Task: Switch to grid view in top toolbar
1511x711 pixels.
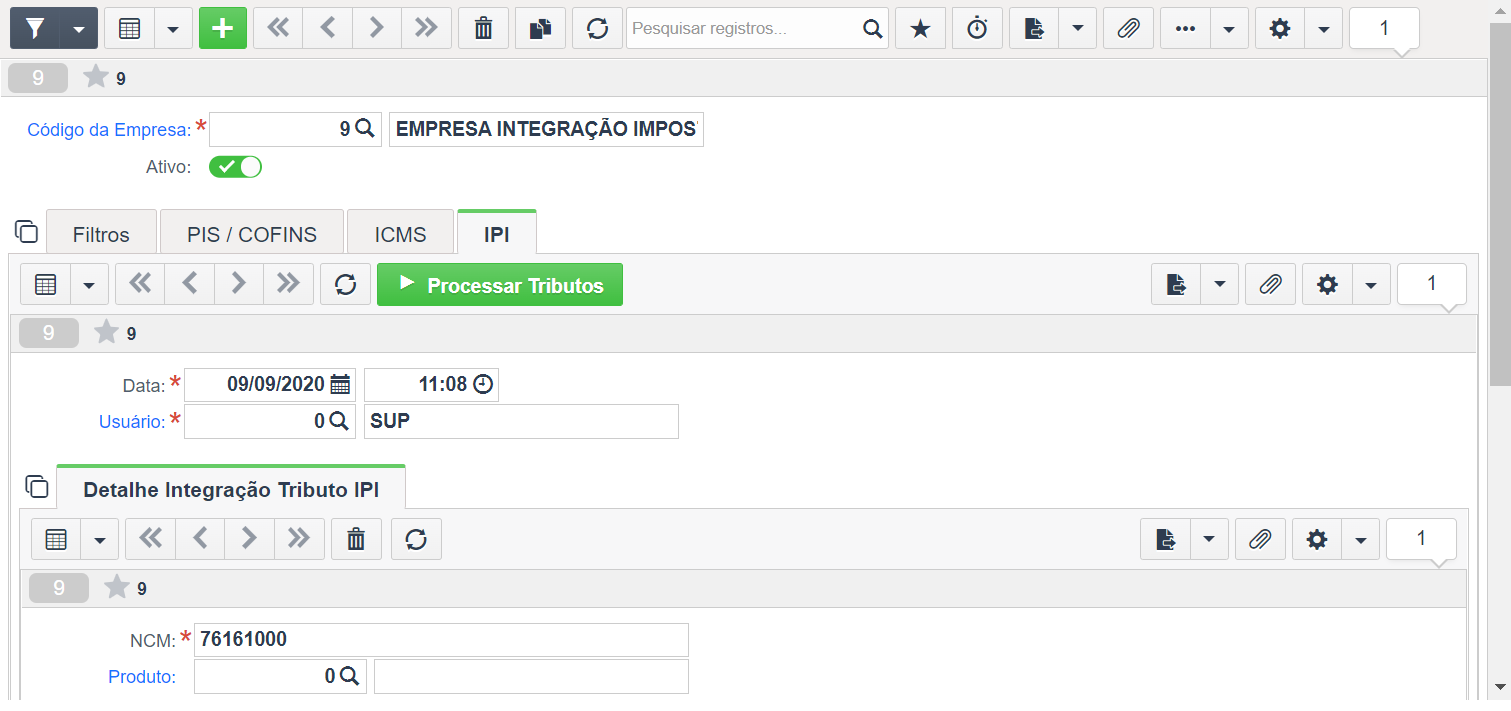Action: 129,28
